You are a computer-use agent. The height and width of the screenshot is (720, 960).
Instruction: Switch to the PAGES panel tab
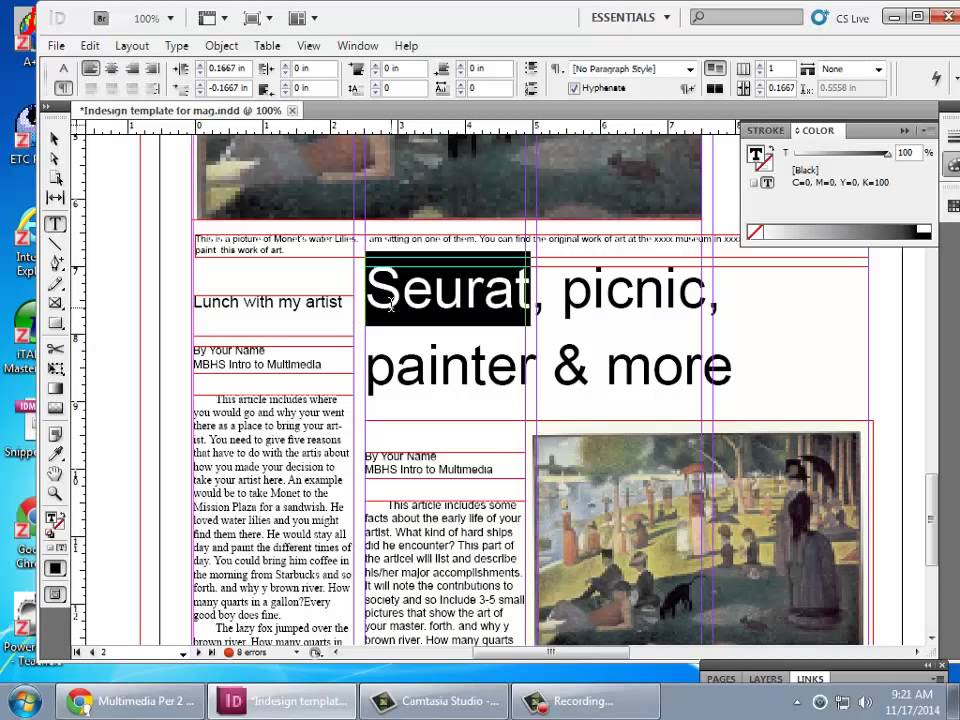721,678
